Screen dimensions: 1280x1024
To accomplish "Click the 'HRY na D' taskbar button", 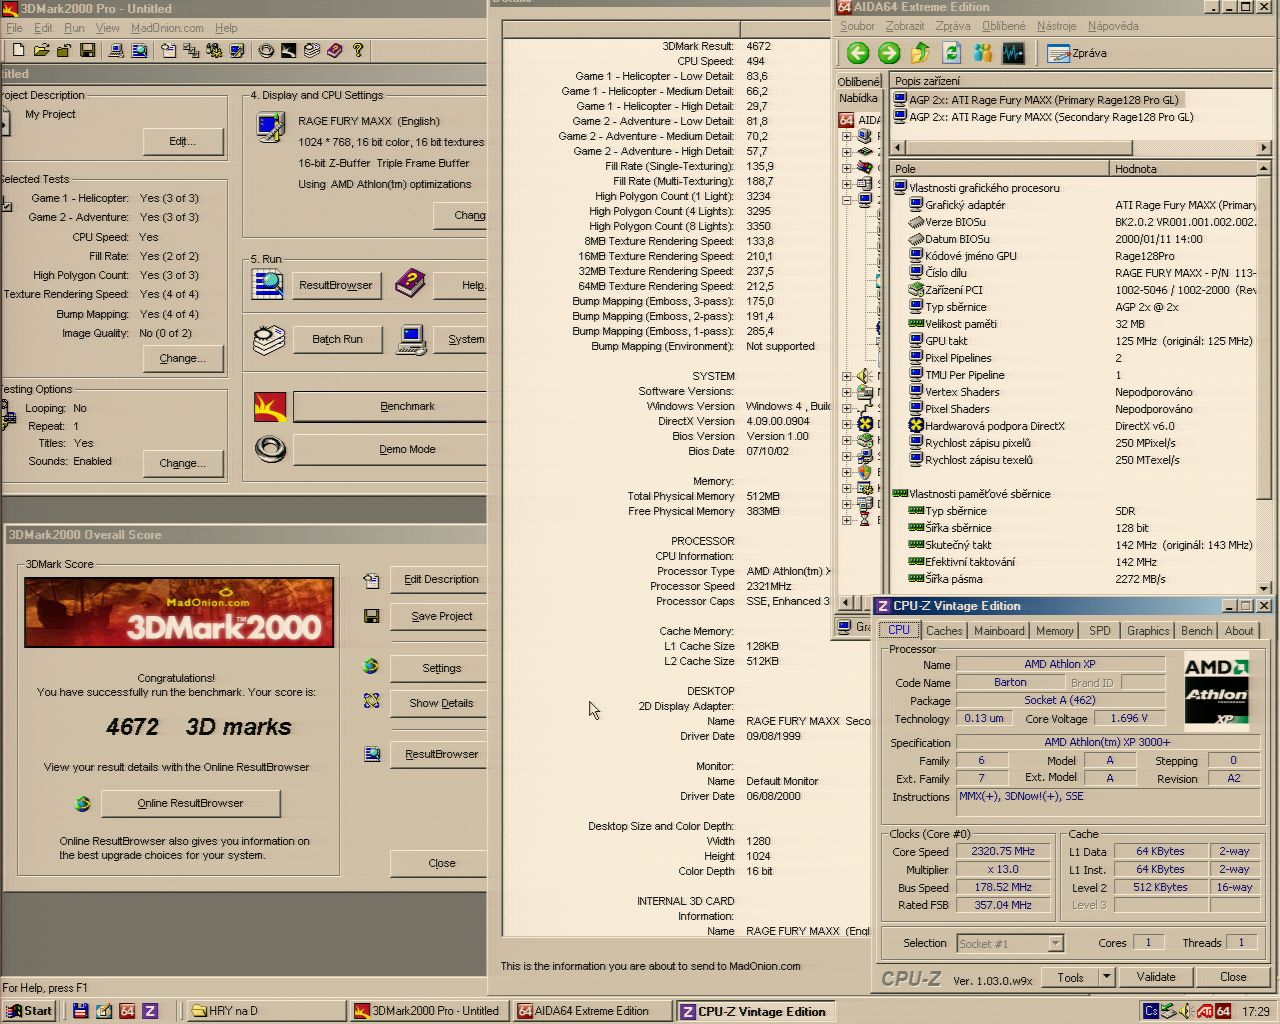I will point(266,1011).
